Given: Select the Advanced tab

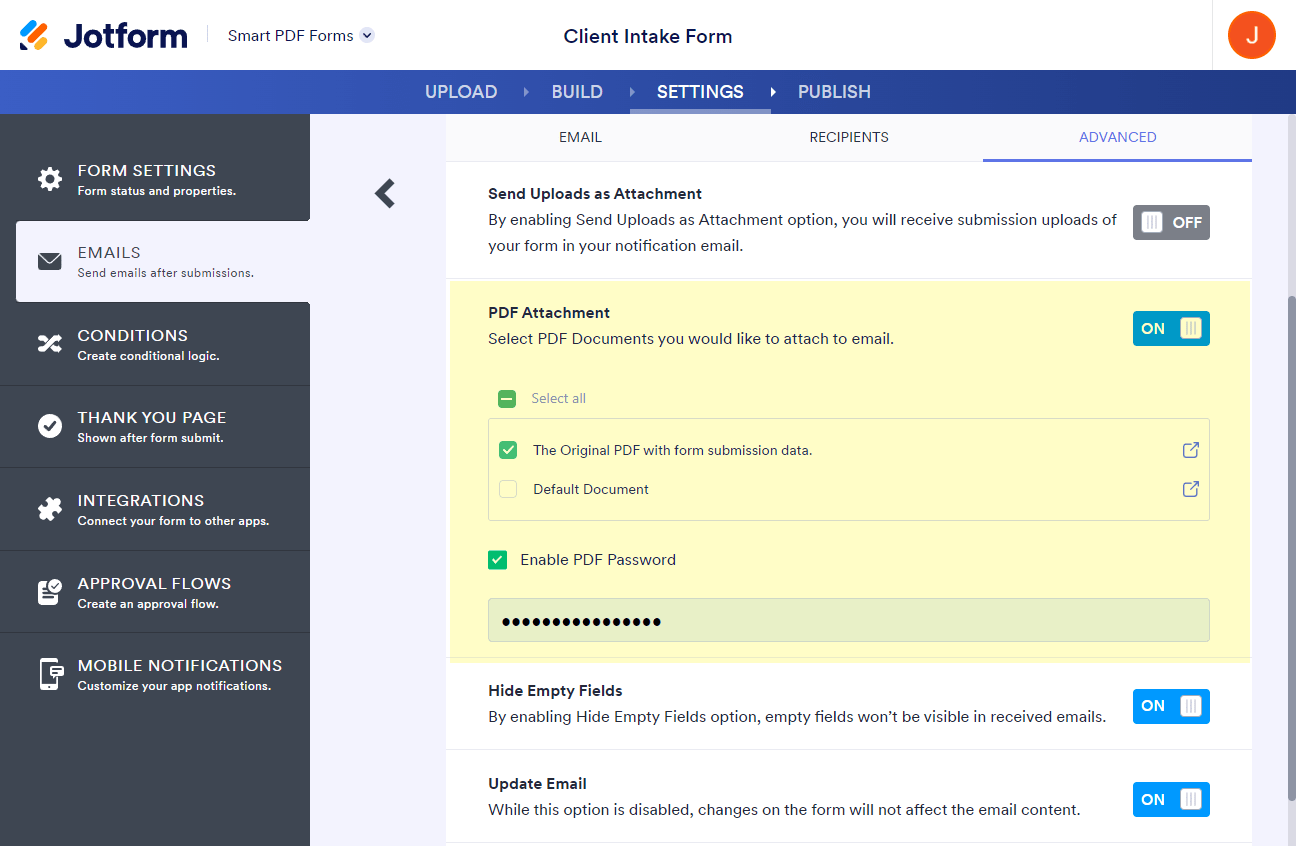Looking at the screenshot, I should point(1118,137).
